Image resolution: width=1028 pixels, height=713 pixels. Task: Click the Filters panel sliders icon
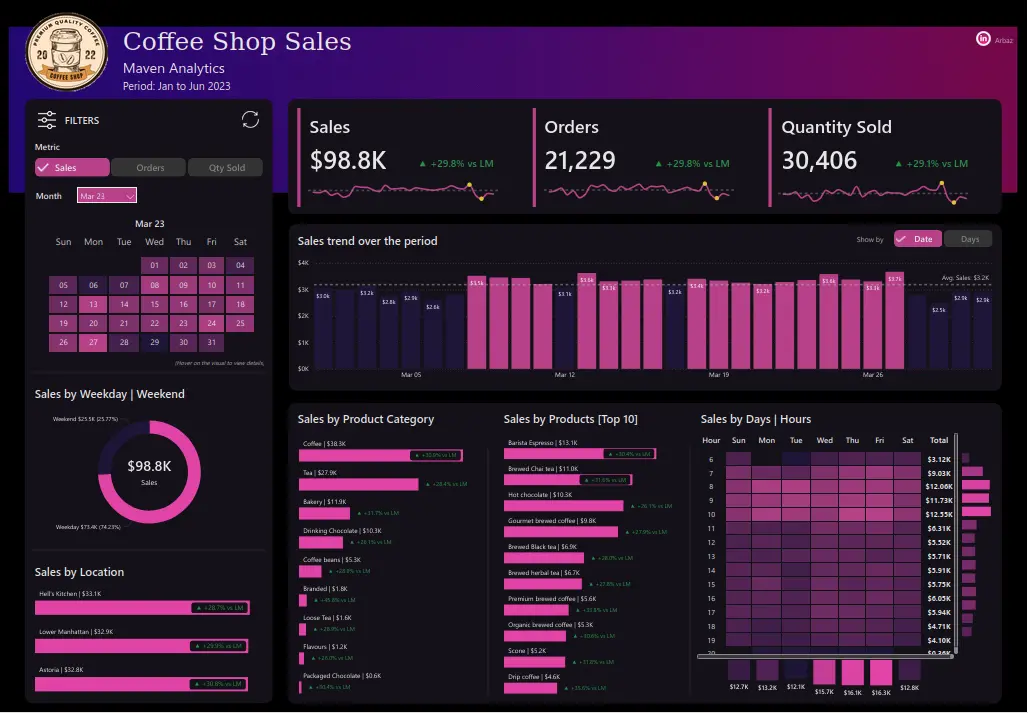[x=45, y=120]
